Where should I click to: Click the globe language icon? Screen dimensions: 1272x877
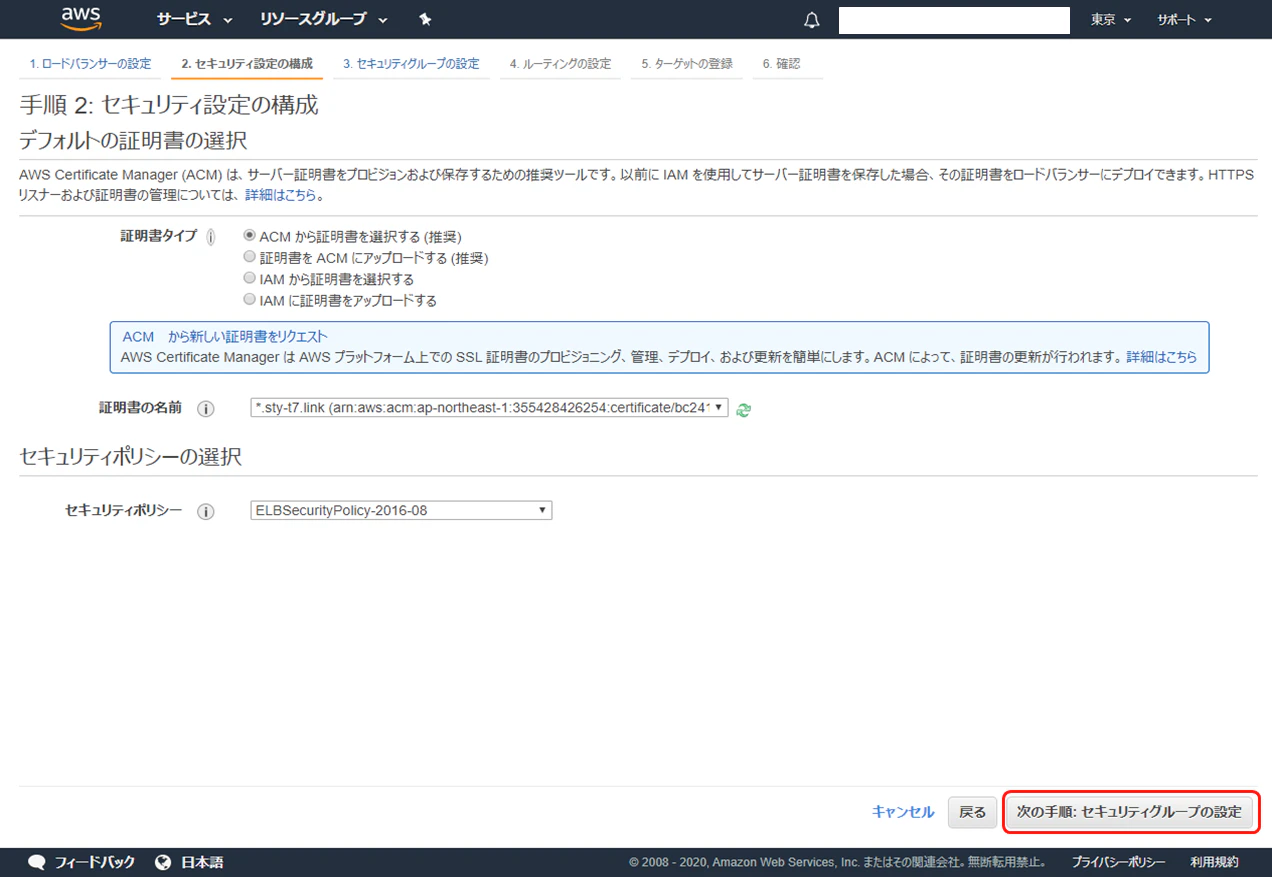[x=163, y=862]
